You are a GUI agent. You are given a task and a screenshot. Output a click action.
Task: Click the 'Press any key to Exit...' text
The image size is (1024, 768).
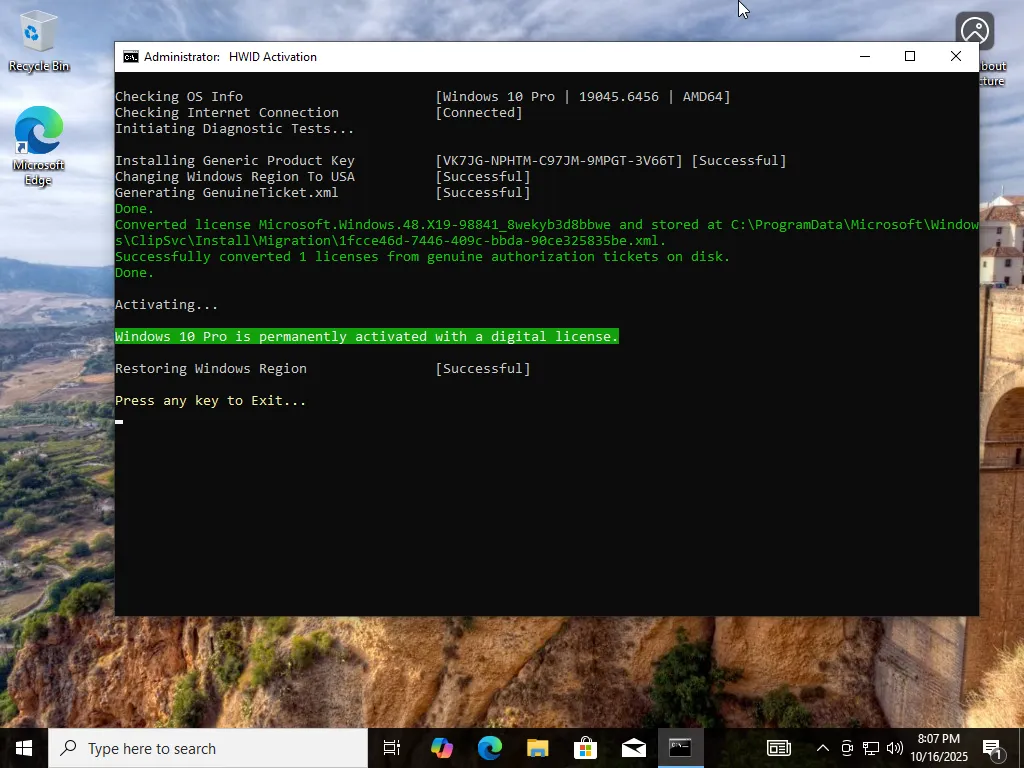[210, 400]
